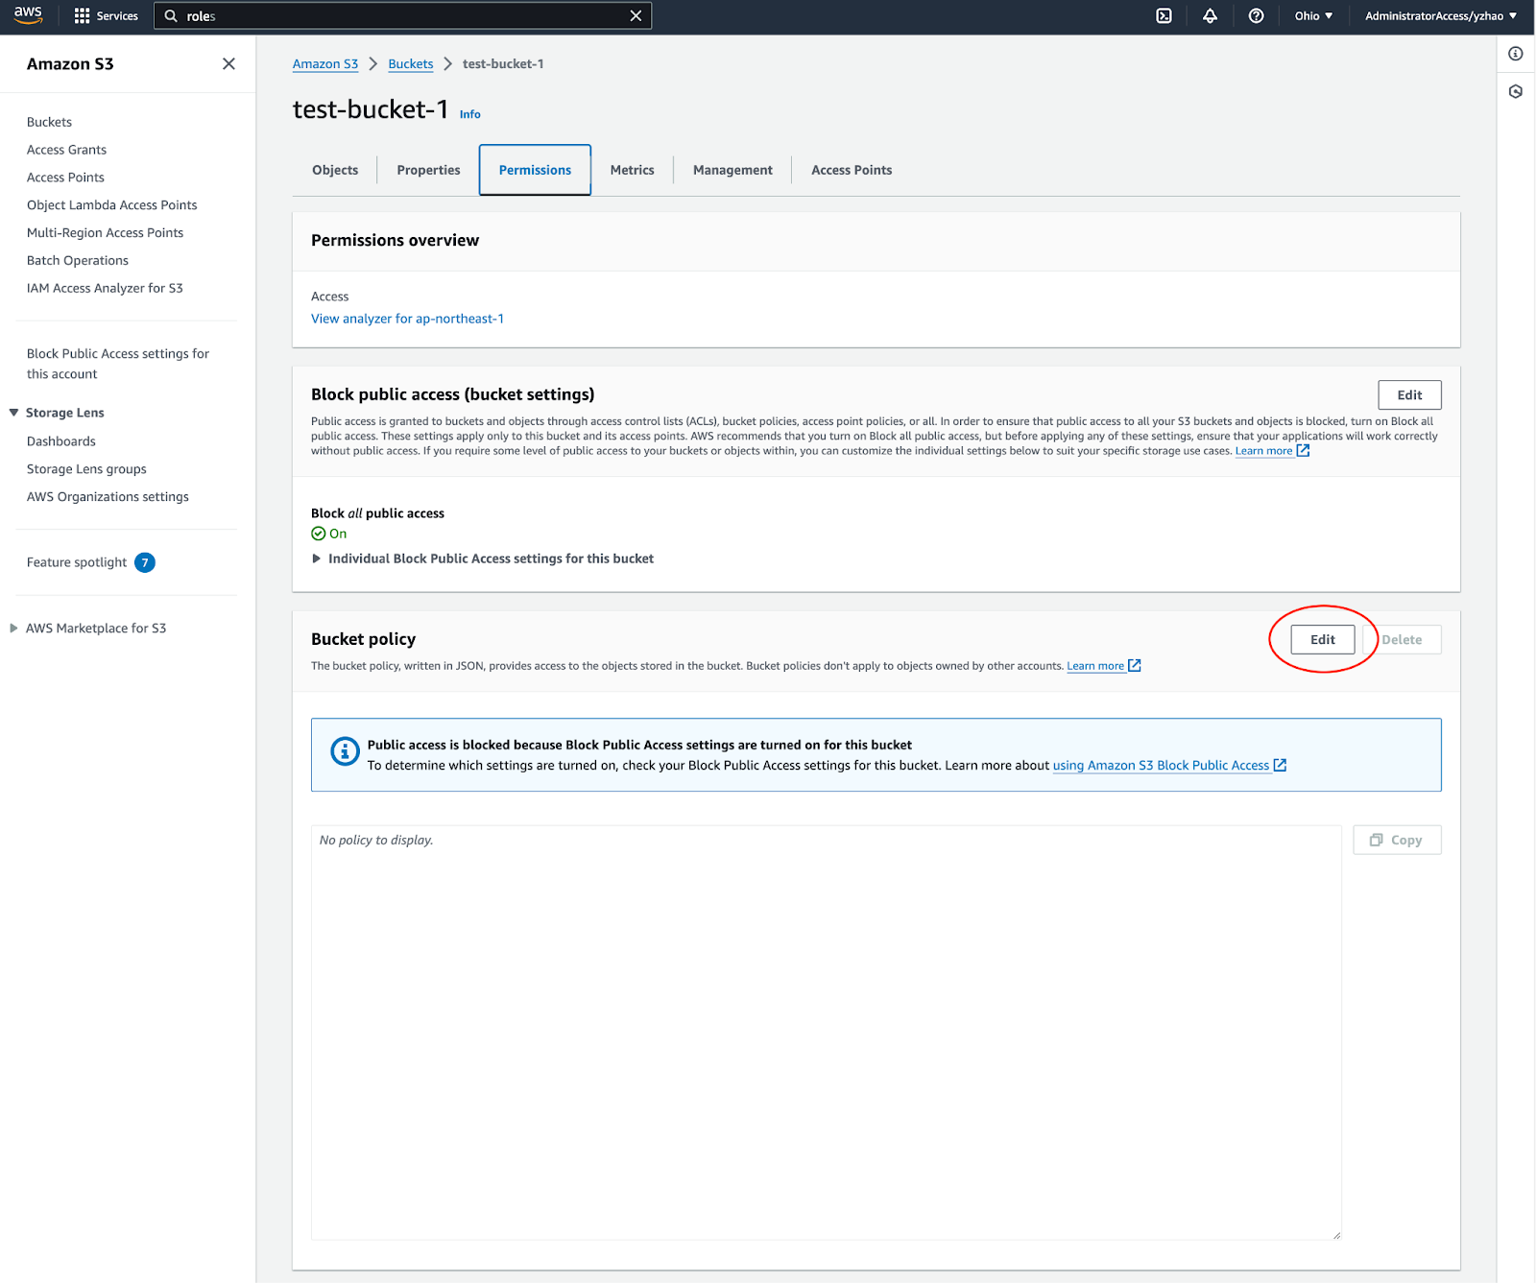This screenshot has width=1536, height=1283.
Task: Click the Delete bucket policy button
Action: point(1401,640)
